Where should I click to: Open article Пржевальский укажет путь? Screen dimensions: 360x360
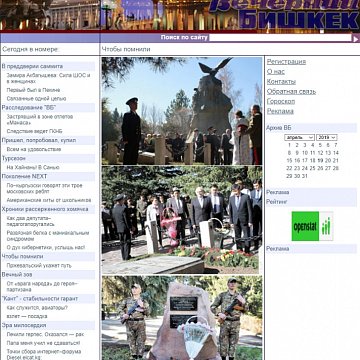[x=39, y=266]
